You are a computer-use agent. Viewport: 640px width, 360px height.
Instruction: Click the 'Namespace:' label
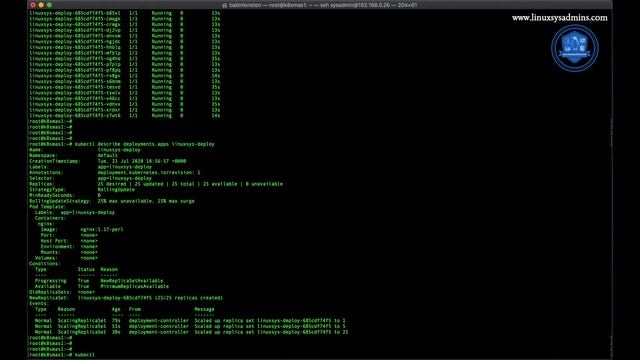[x=43, y=156]
